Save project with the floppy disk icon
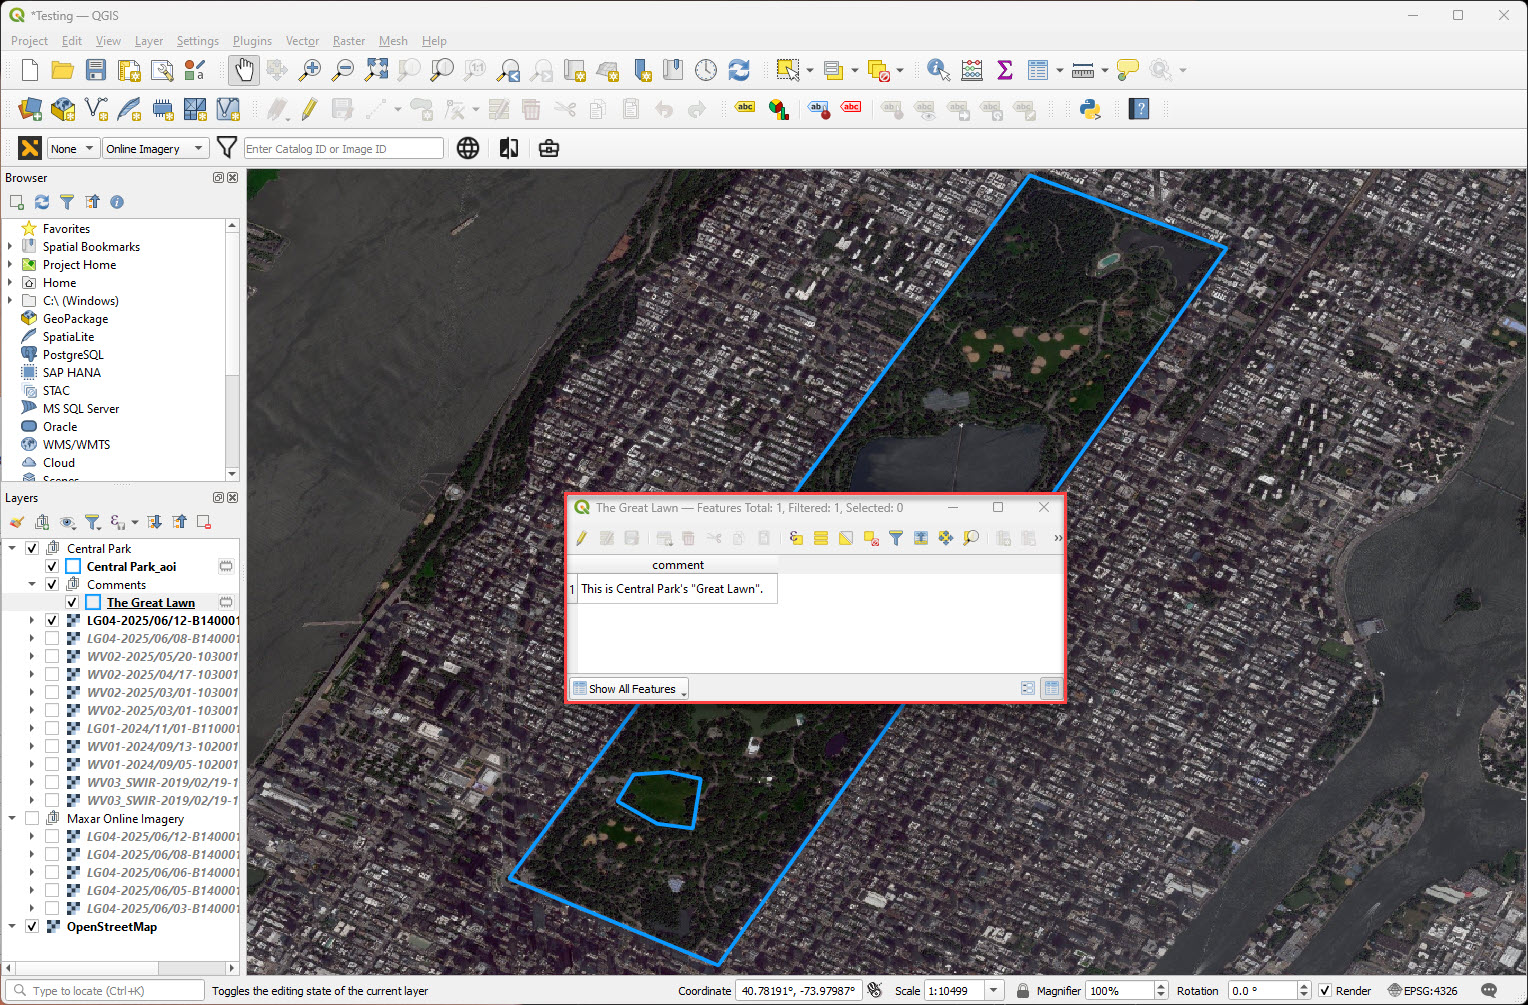1528x1005 pixels. pyautogui.click(x=96, y=70)
